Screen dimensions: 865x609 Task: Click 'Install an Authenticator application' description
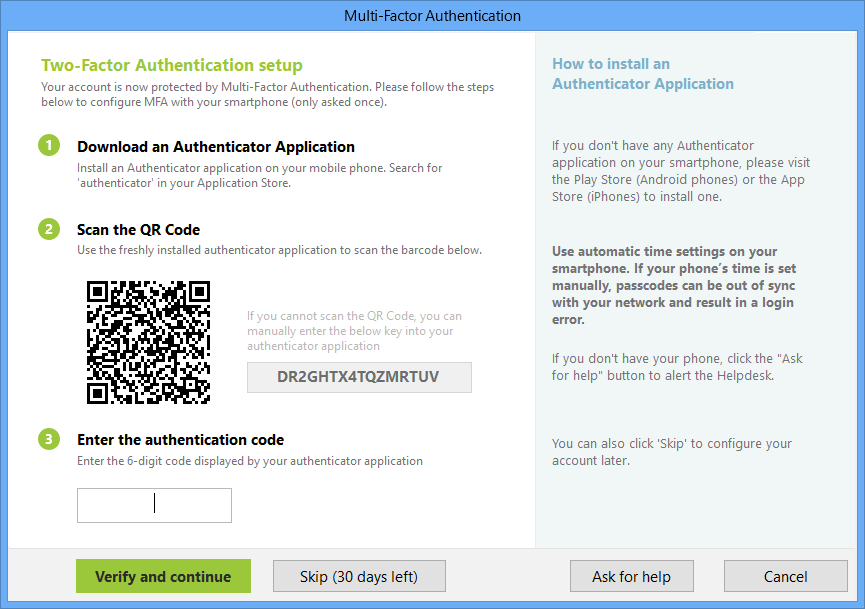[x=259, y=175]
